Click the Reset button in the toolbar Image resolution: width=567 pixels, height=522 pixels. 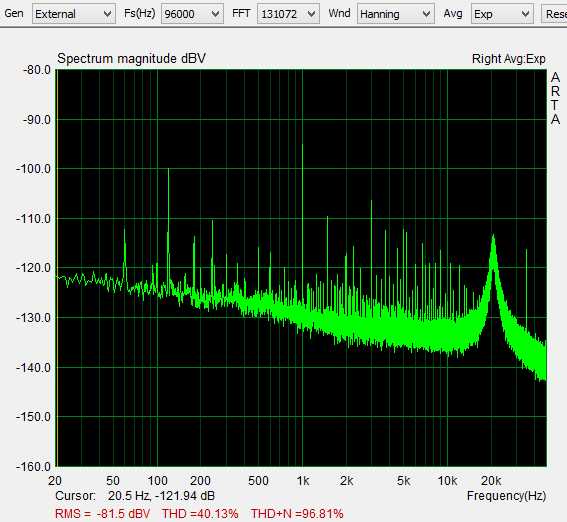tap(554, 14)
